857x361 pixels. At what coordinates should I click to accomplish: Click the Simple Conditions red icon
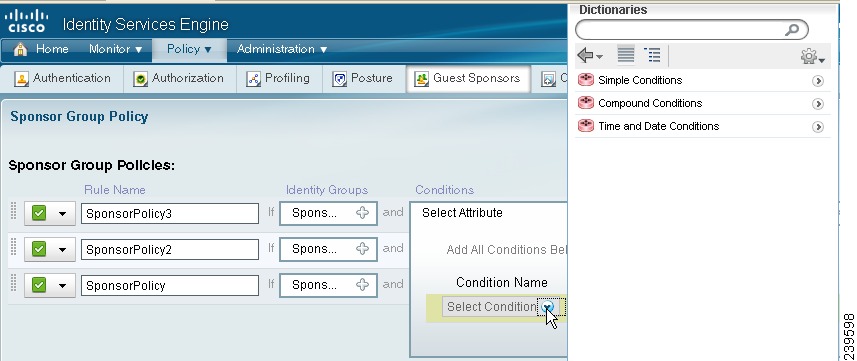pos(585,80)
